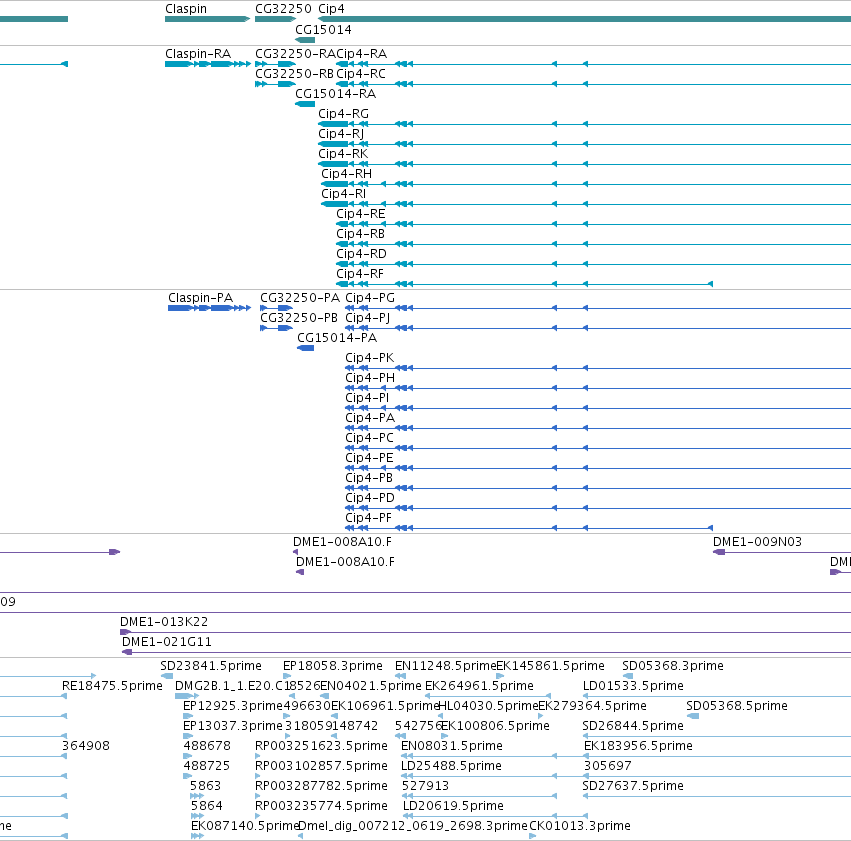
Task: Click the DME1-013K22 clone label
Action: (x=164, y=622)
